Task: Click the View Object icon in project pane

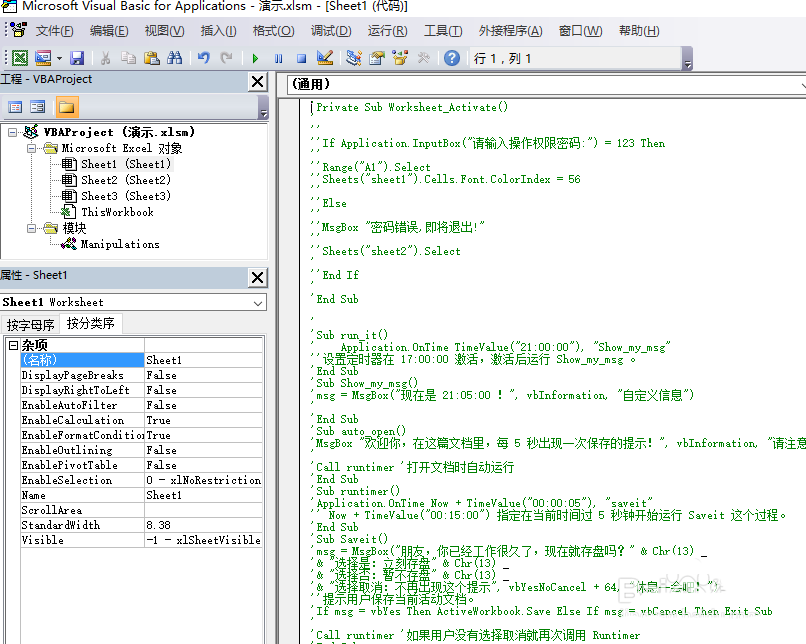Action: tap(38, 107)
